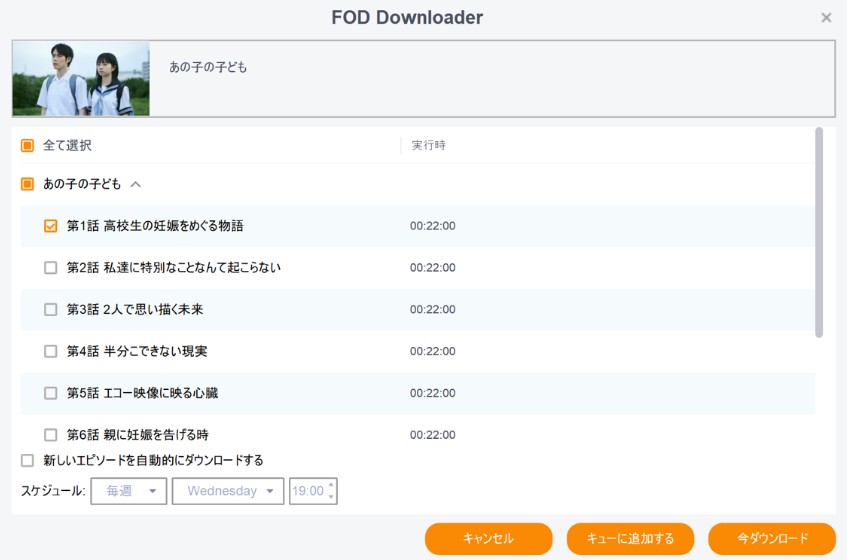Check episode 第6話 親に妊娠を告げる時
The width and height of the screenshot is (847, 560).
(x=50, y=435)
